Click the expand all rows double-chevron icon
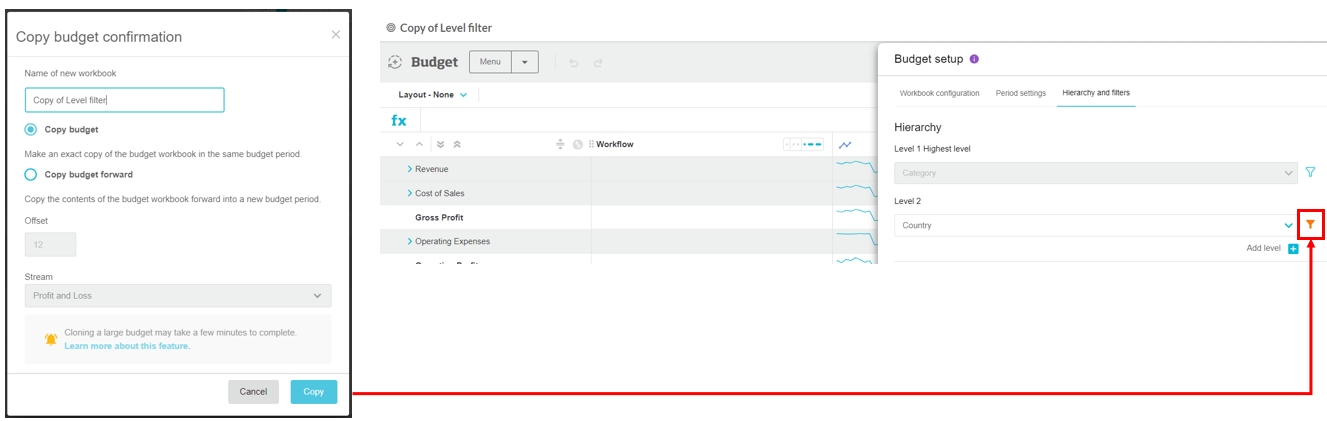Screen dimensions: 1327x421 tap(441, 145)
